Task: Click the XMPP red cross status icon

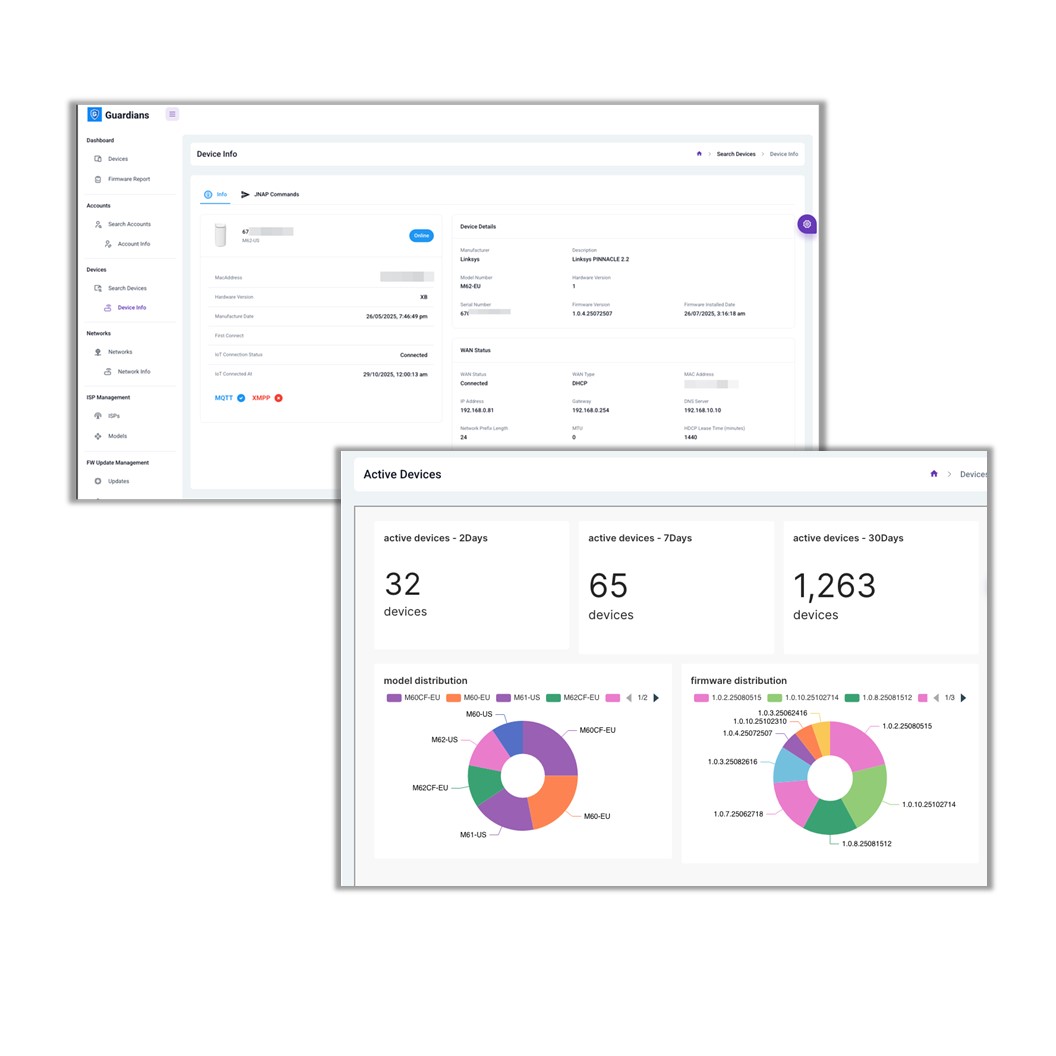Action: pos(279,398)
